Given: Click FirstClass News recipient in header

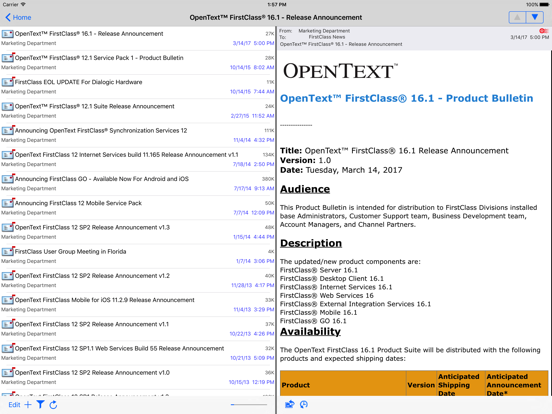Looking at the screenshot, I should point(327,37).
